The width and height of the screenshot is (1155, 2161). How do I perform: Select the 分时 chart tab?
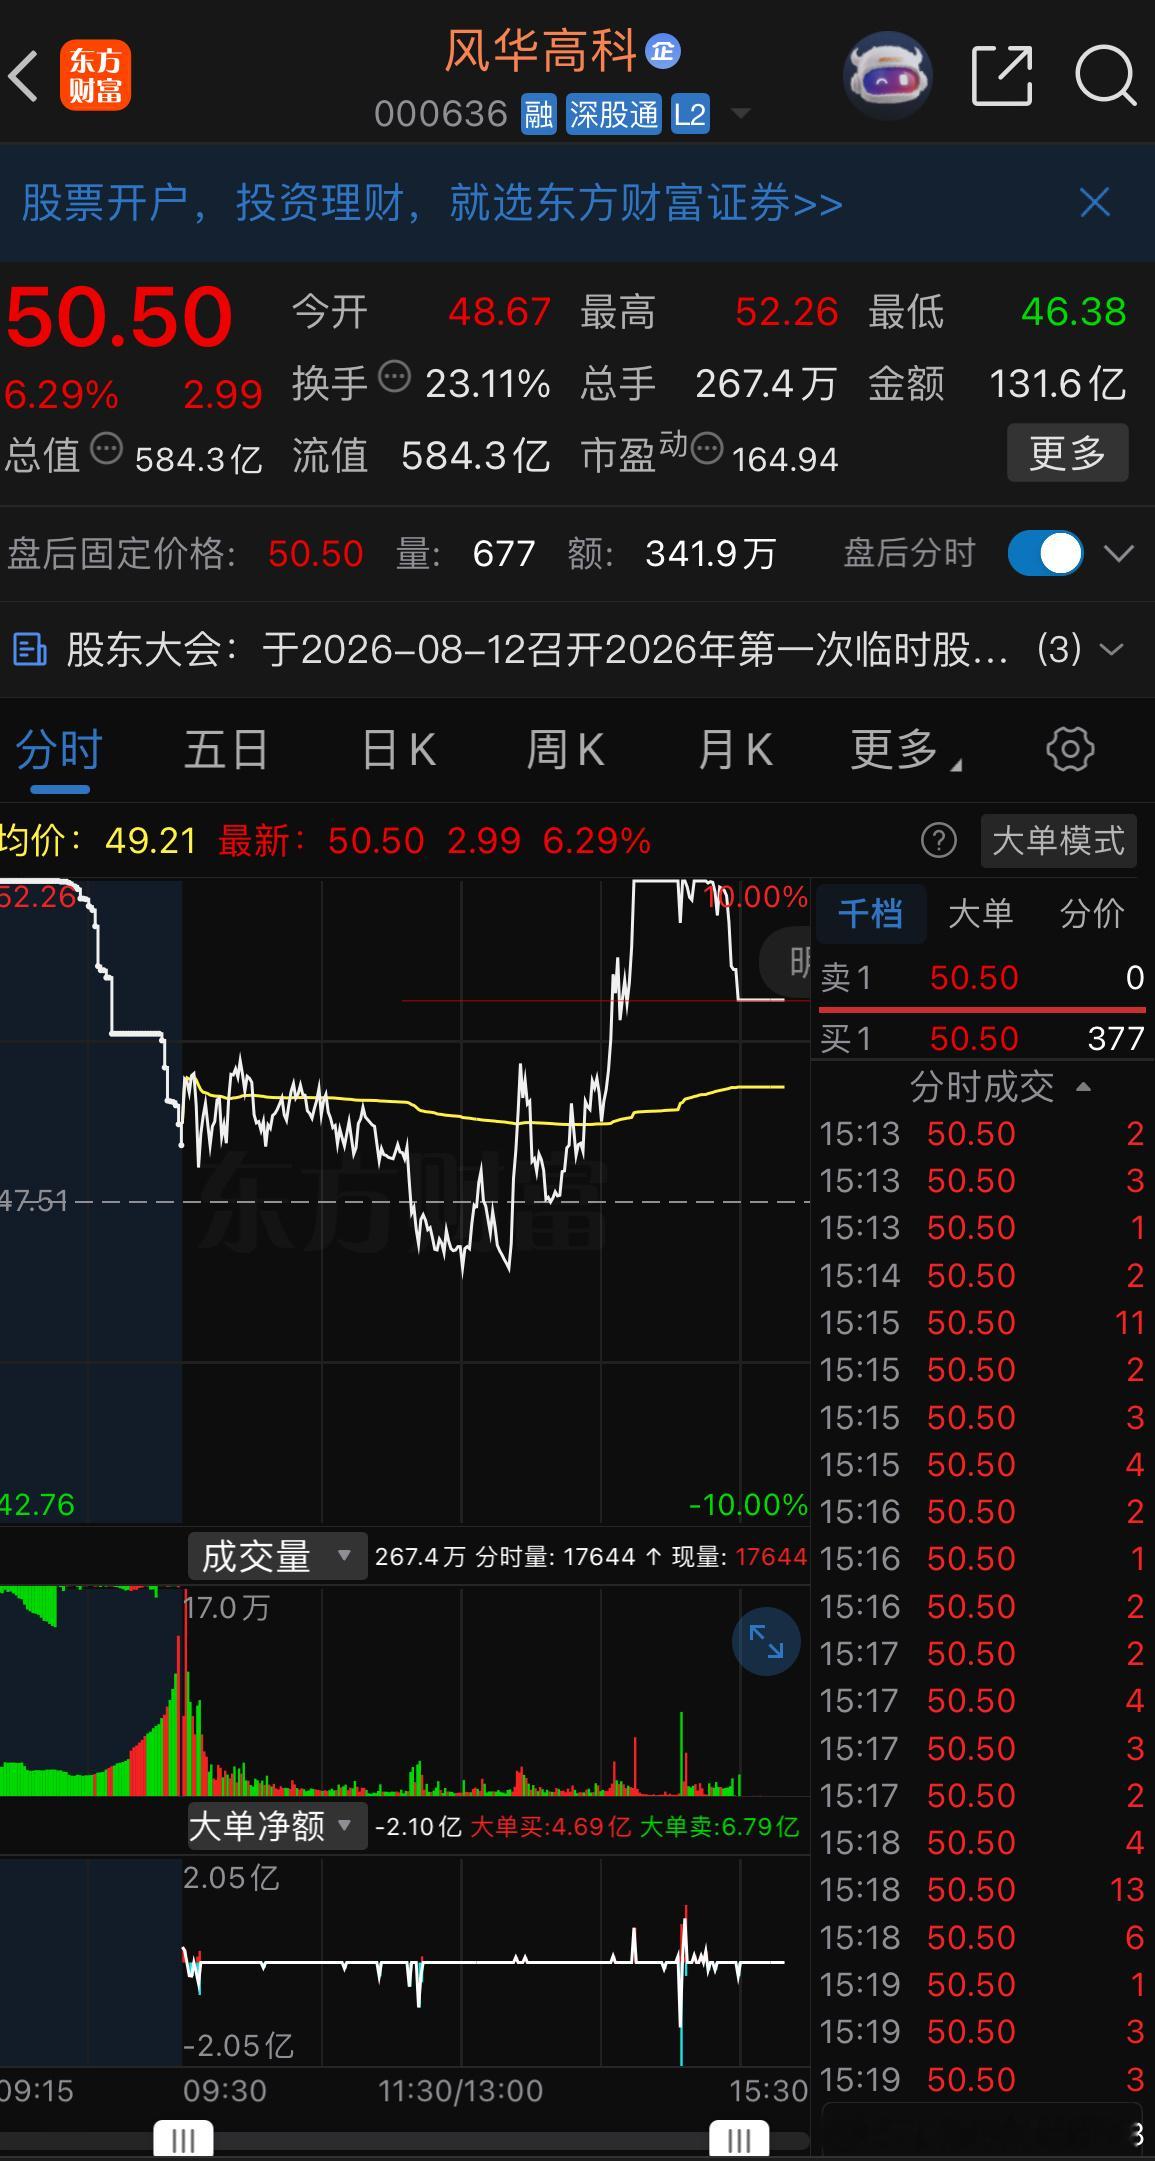[59, 750]
